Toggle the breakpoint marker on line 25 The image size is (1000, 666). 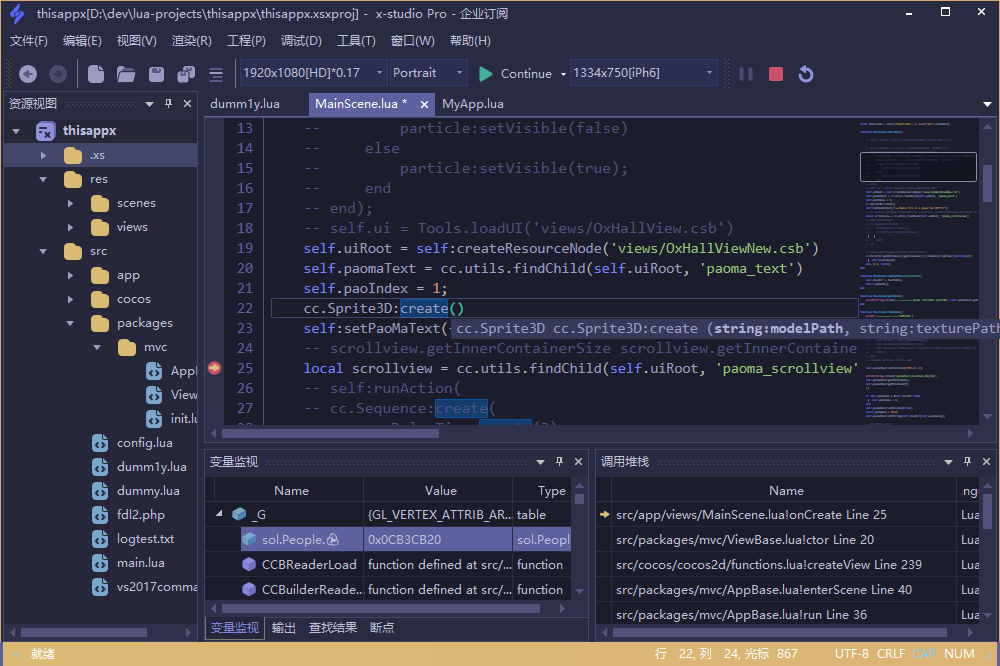[214, 368]
